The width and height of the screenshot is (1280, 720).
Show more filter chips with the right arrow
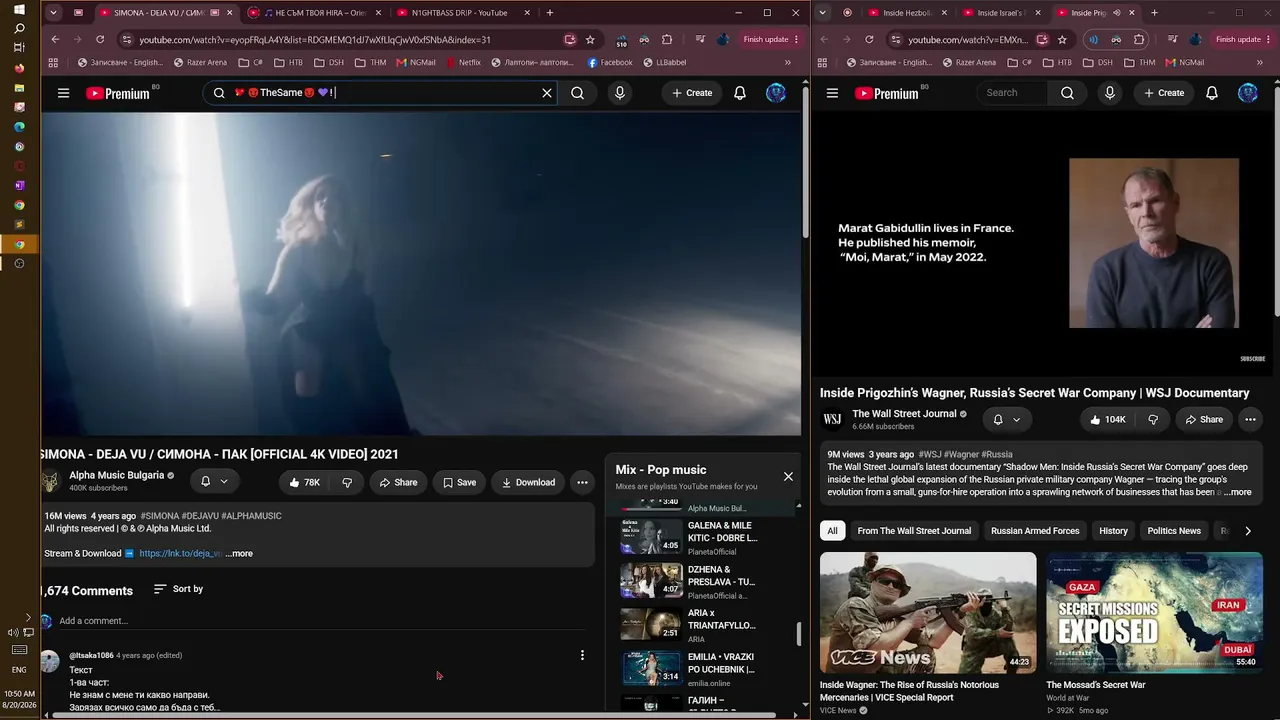[x=1248, y=531]
